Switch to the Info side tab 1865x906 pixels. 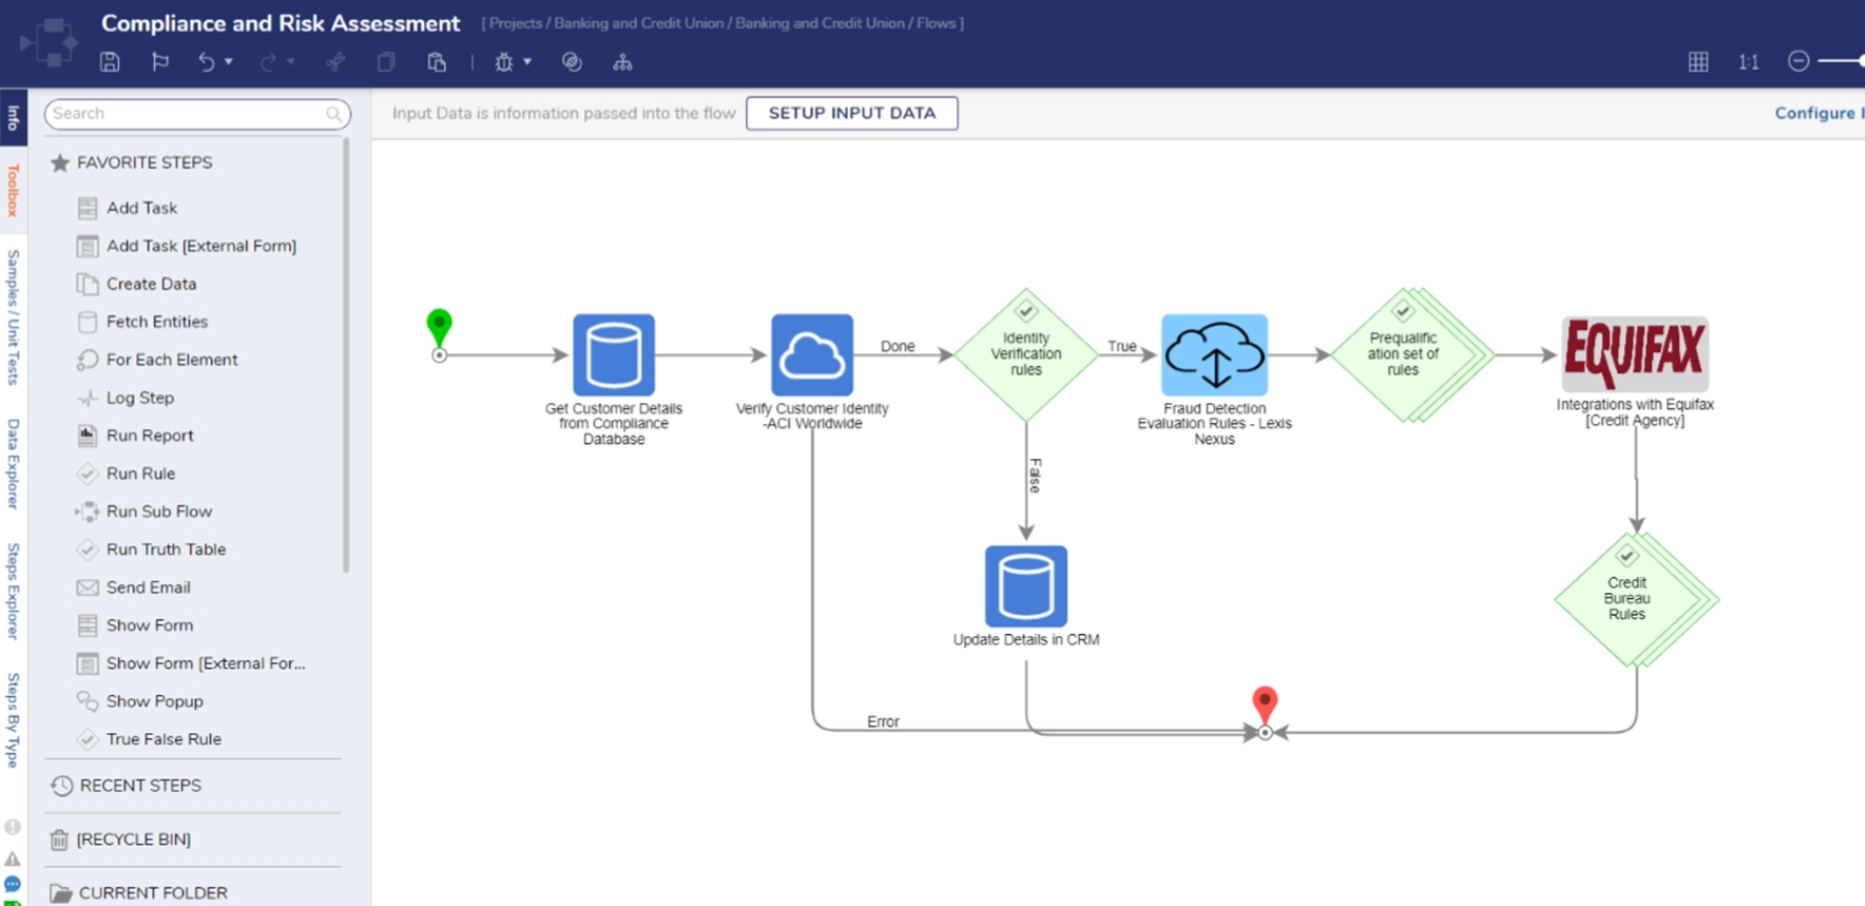[x=13, y=118]
